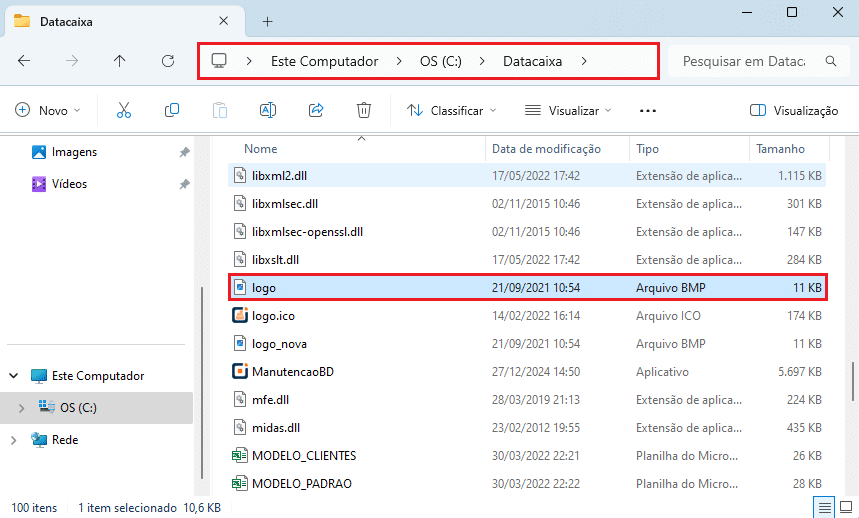Click Este Computador in address breadcrumb

(324, 61)
